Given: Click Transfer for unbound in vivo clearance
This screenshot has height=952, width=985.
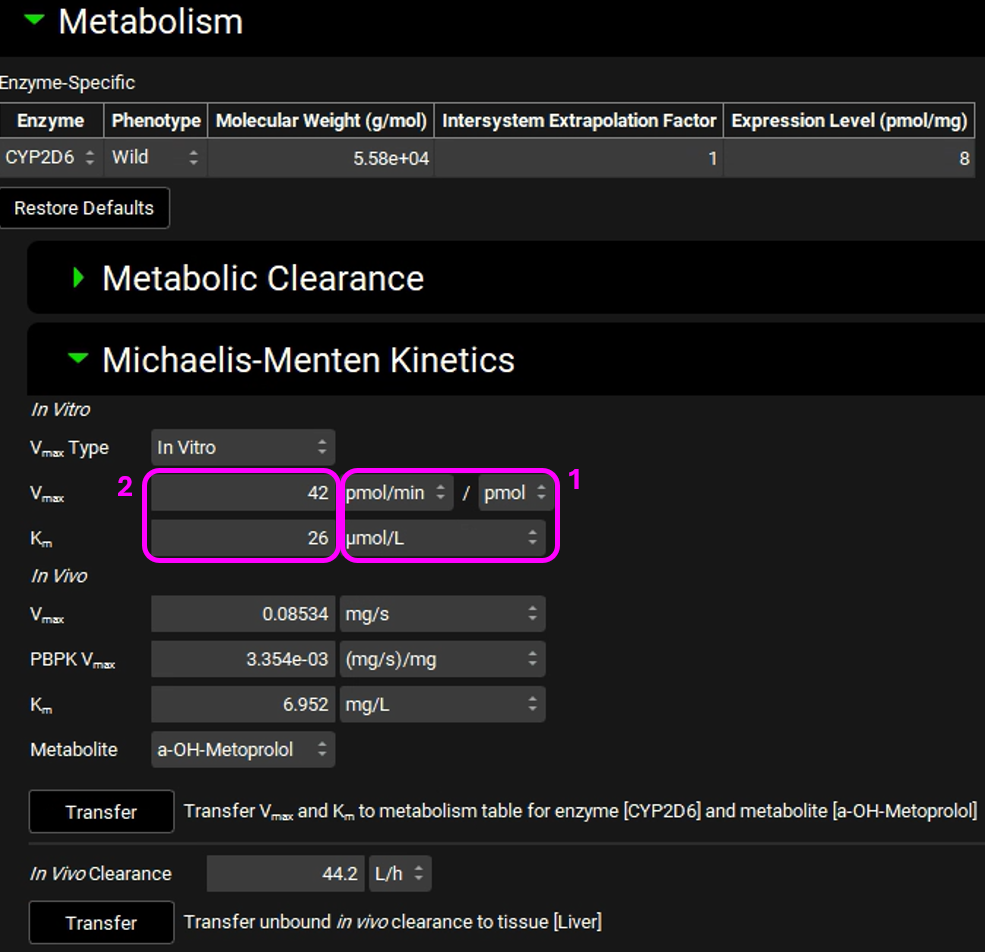Looking at the screenshot, I should (101, 922).
